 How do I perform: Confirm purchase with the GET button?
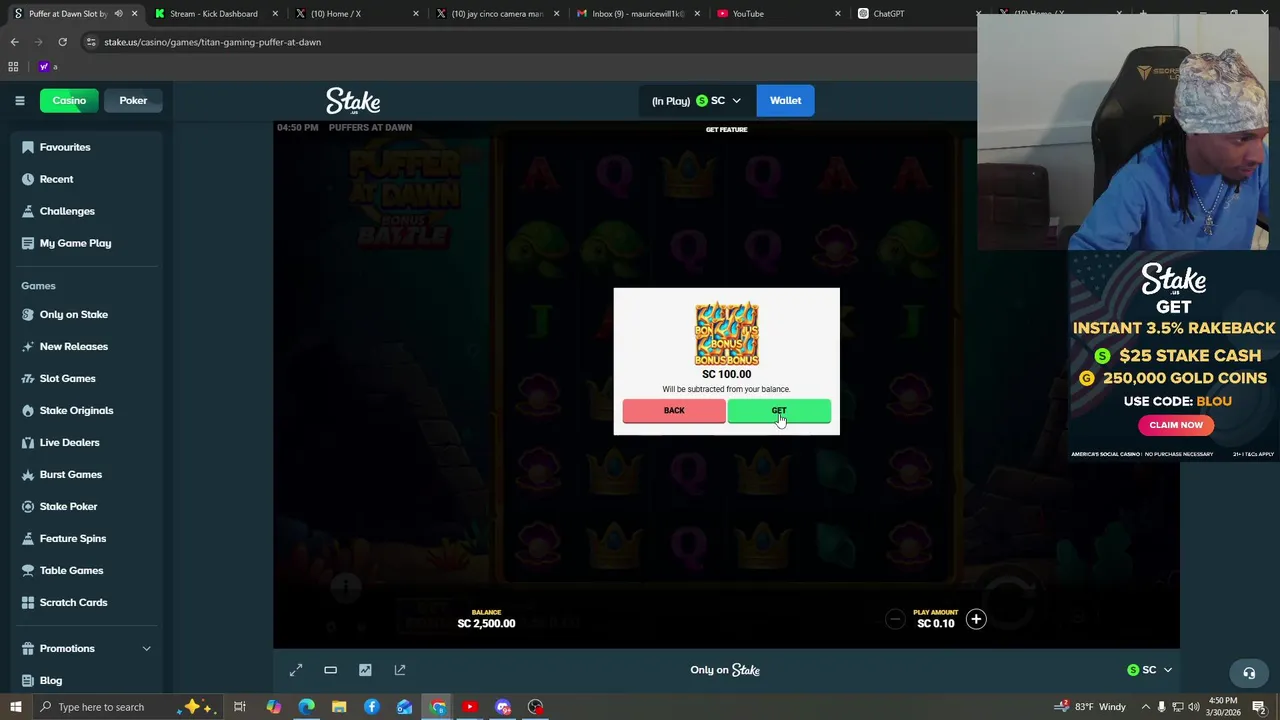click(779, 411)
